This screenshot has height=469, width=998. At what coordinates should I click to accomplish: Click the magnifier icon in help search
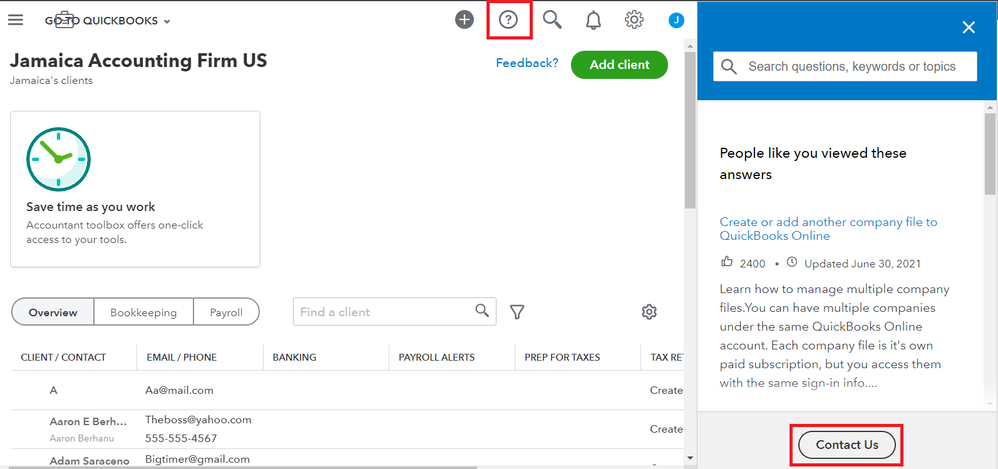tap(729, 67)
